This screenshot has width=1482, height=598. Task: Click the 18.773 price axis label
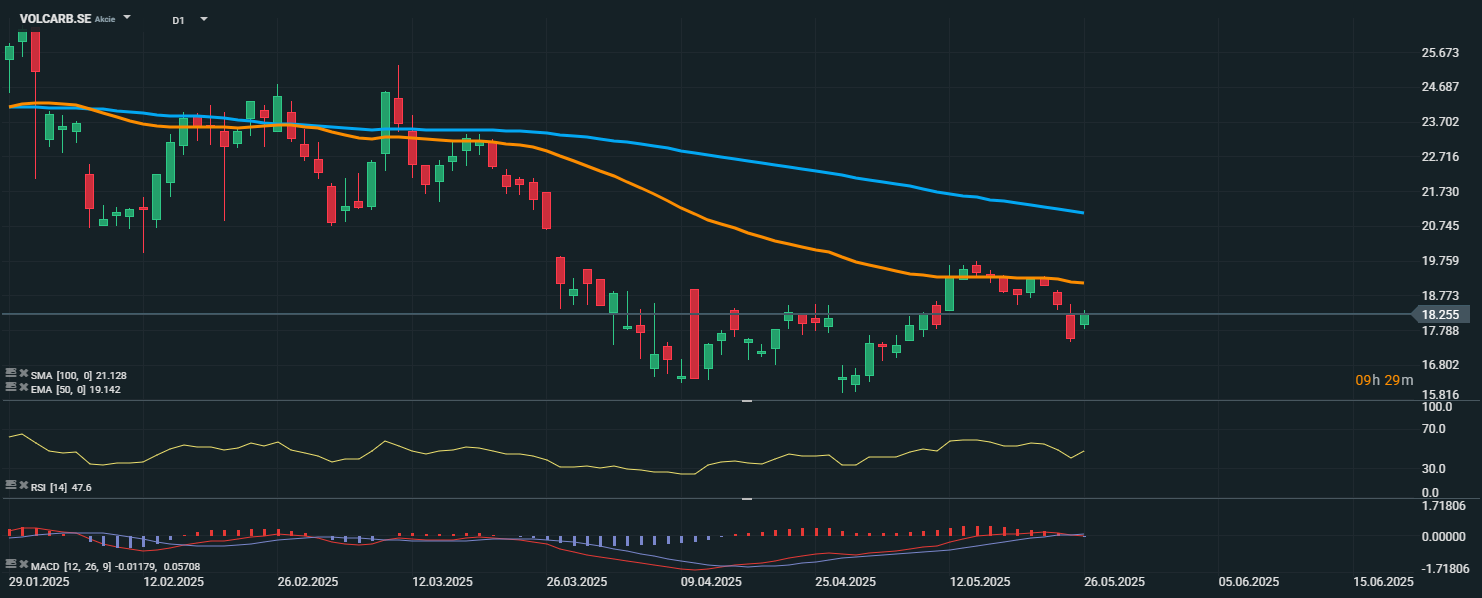(x=1439, y=296)
